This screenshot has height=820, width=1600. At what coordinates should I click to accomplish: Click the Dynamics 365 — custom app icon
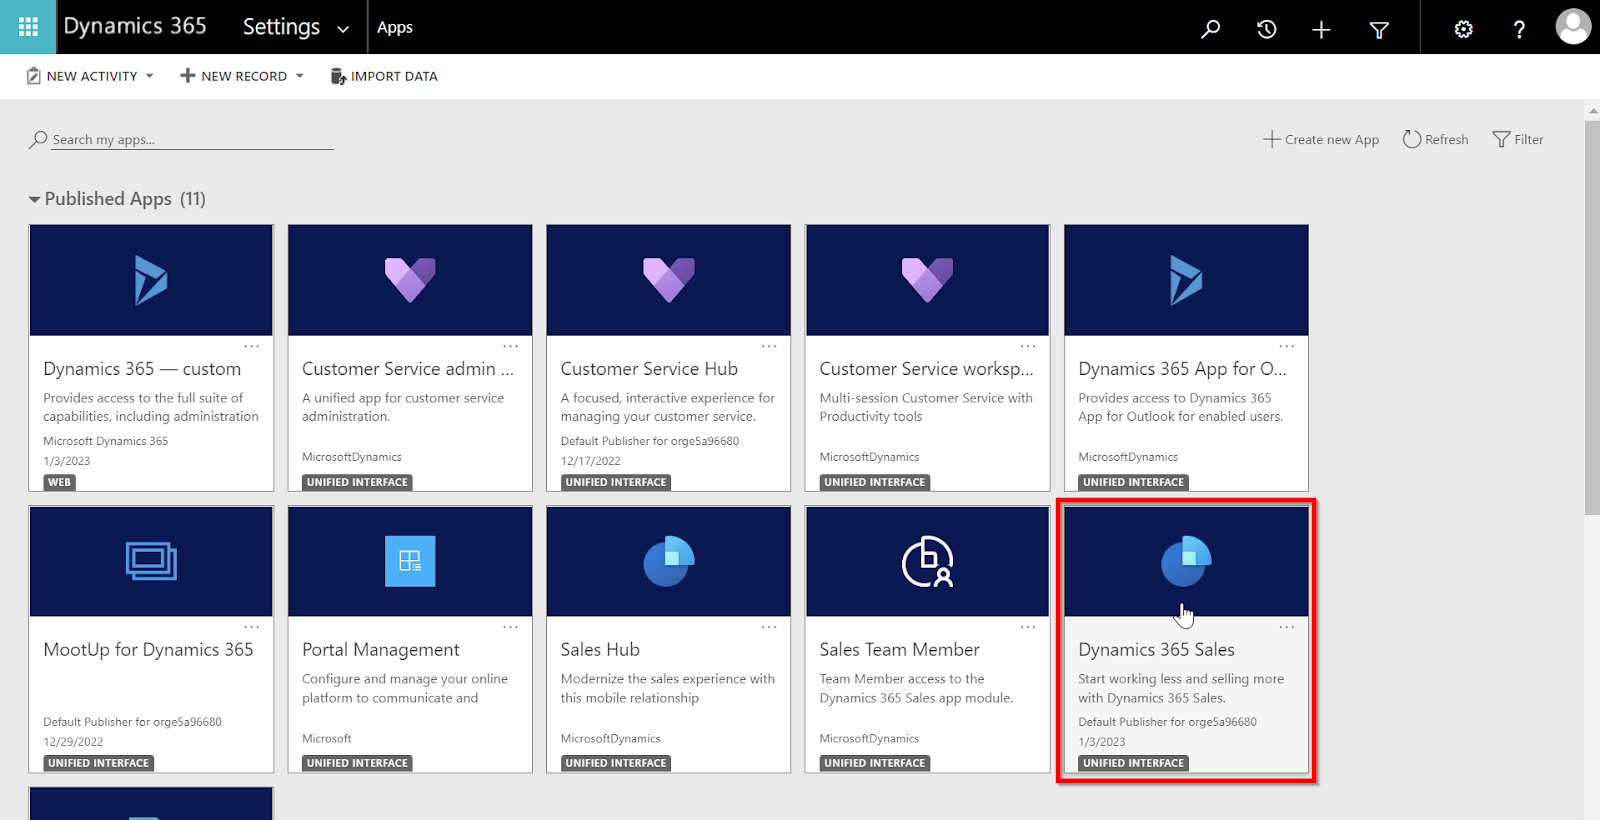pos(151,280)
